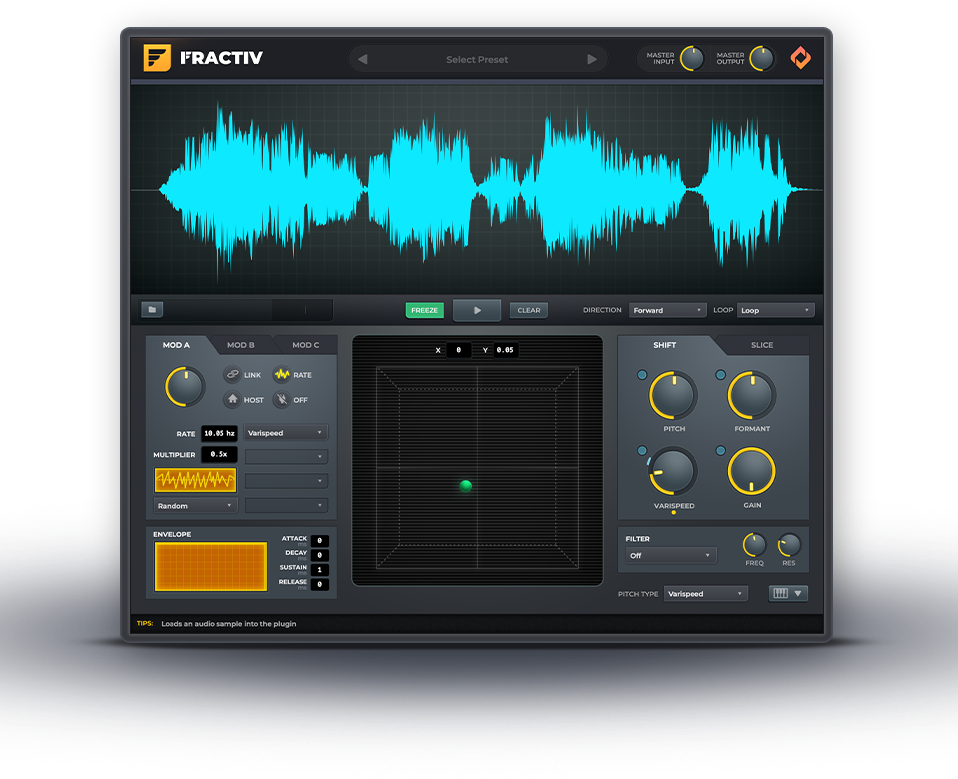Open the Direction dropdown showing Forward
Viewport: 958px width, 779px height.
click(x=666, y=310)
